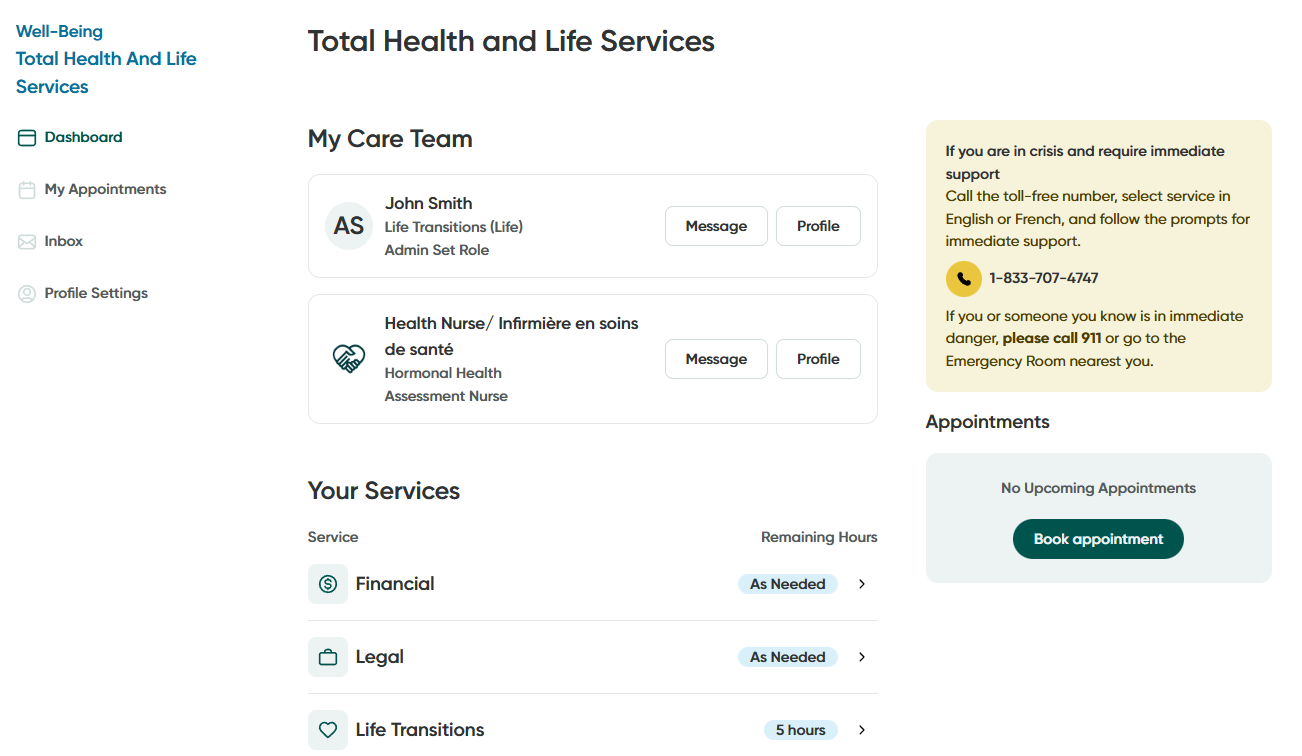Expand the Life Transitions service row
Image resolution: width=1302 pixels, height=756 pixels.
coord(861,729)
